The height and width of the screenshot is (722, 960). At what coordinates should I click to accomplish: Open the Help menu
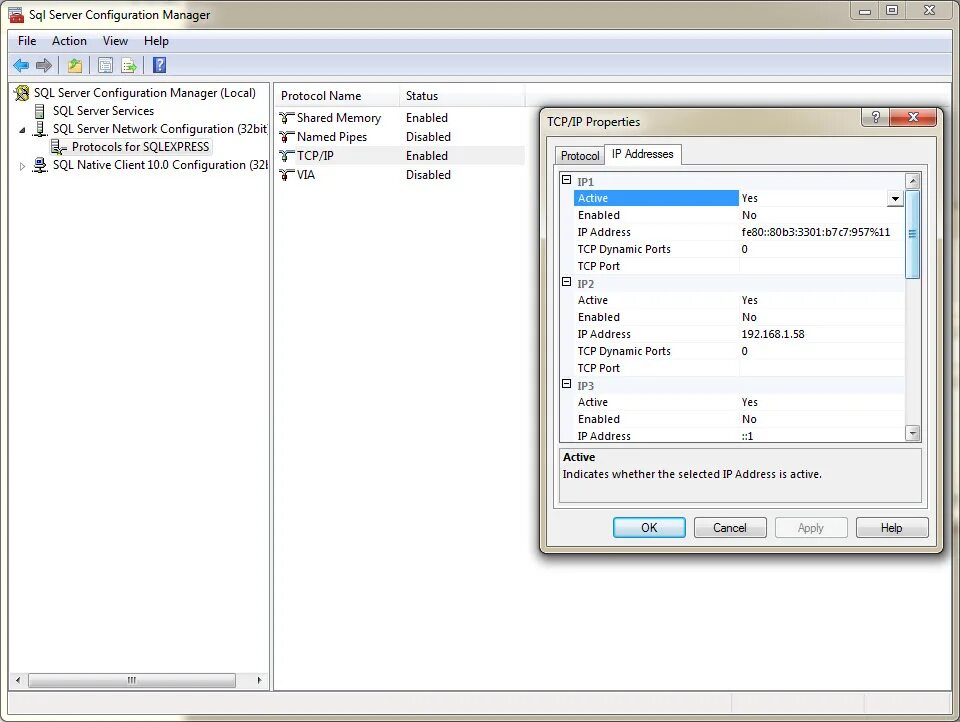point(156,40)
